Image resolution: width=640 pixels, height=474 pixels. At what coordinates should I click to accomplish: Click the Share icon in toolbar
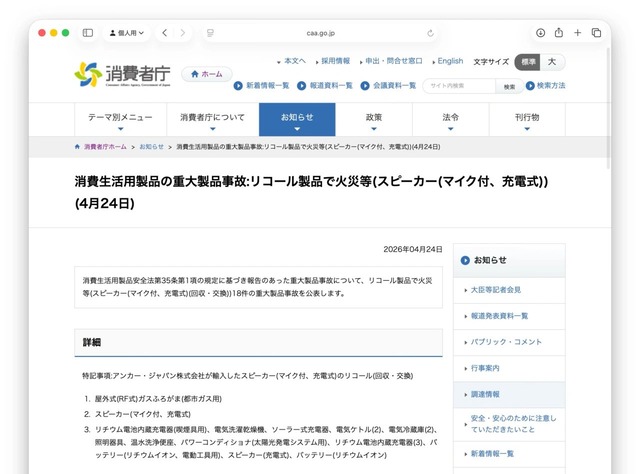(x=559, y=33)
